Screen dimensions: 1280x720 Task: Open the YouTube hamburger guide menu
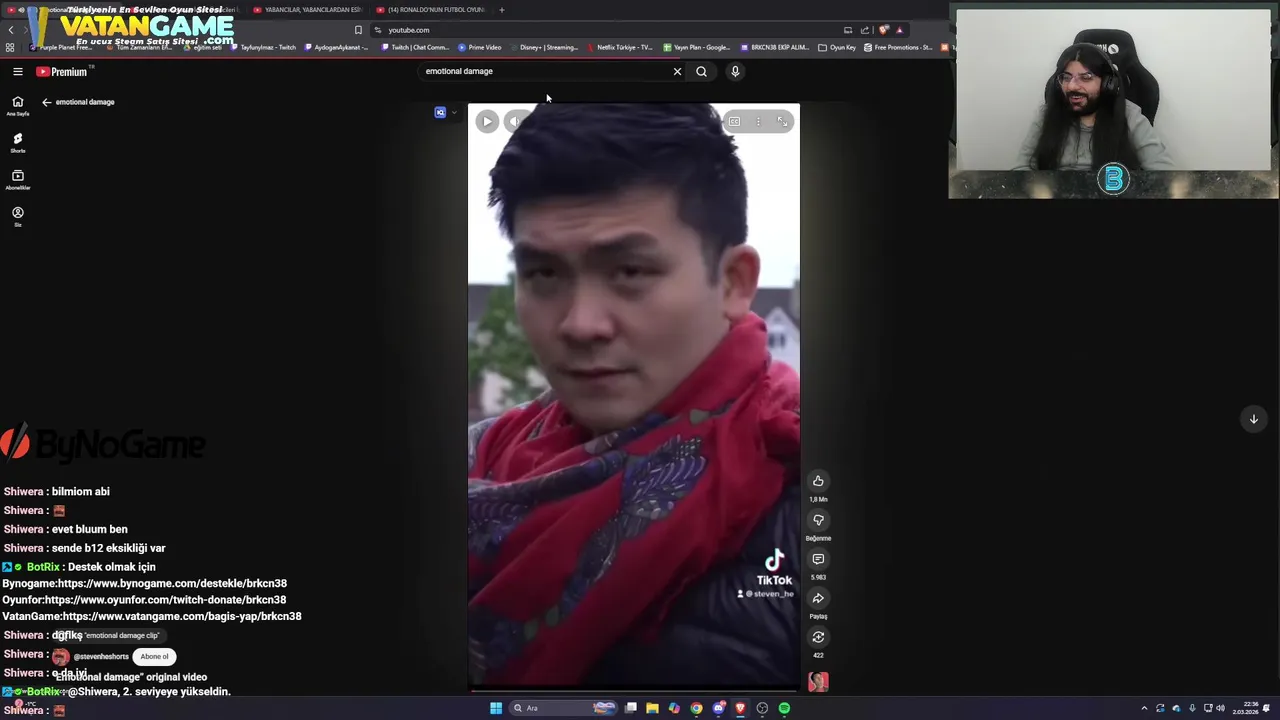tap(18, 71)
